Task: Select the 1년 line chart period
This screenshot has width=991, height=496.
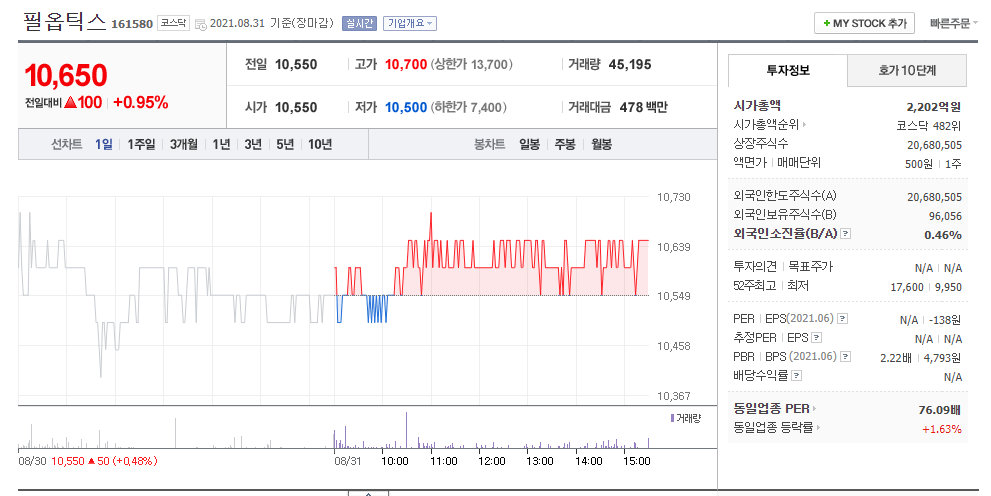Action: coord(221,145)
